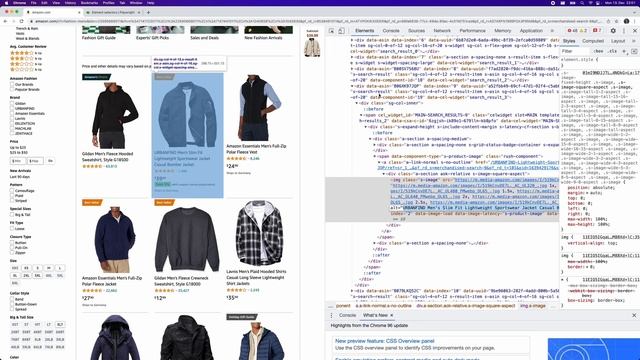The height and width of the screenshot is (360, 640).
Task: Go back with the browser back arrow
Action: pyautogui.click(x=5, y=21)
